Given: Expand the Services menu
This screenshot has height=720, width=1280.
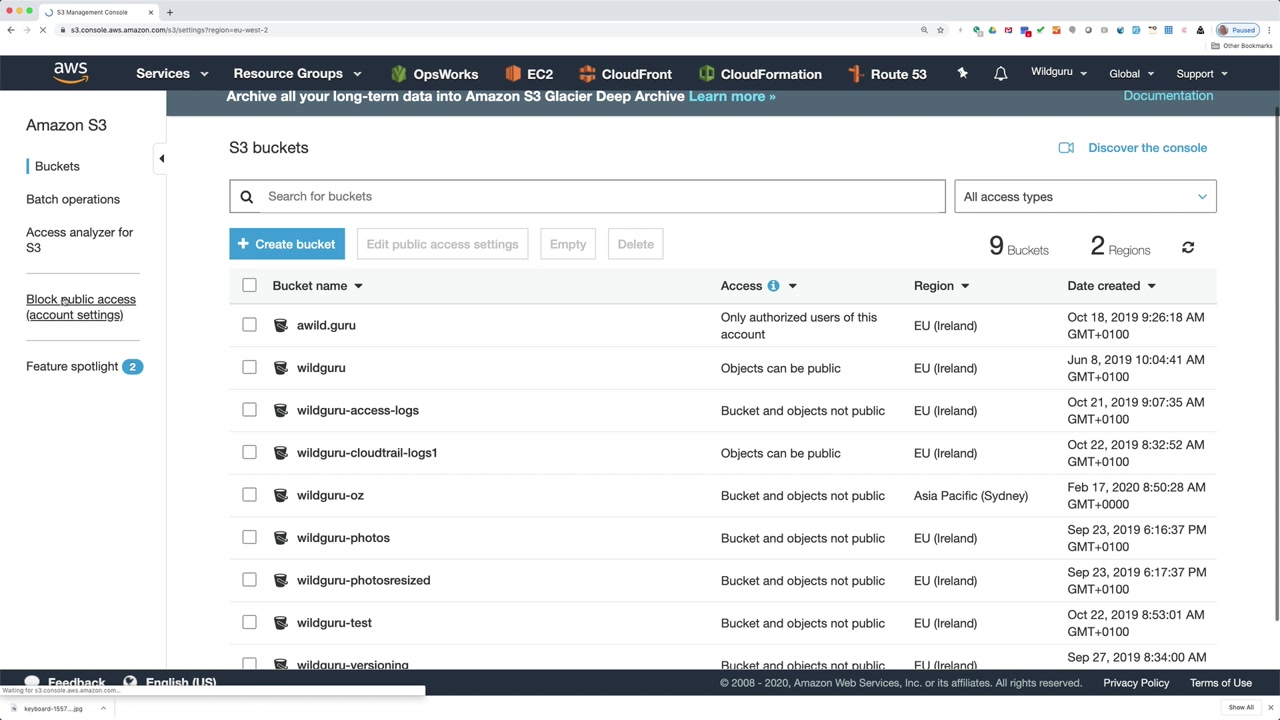Looking at the screenshot, I should (x=172, y=73).
